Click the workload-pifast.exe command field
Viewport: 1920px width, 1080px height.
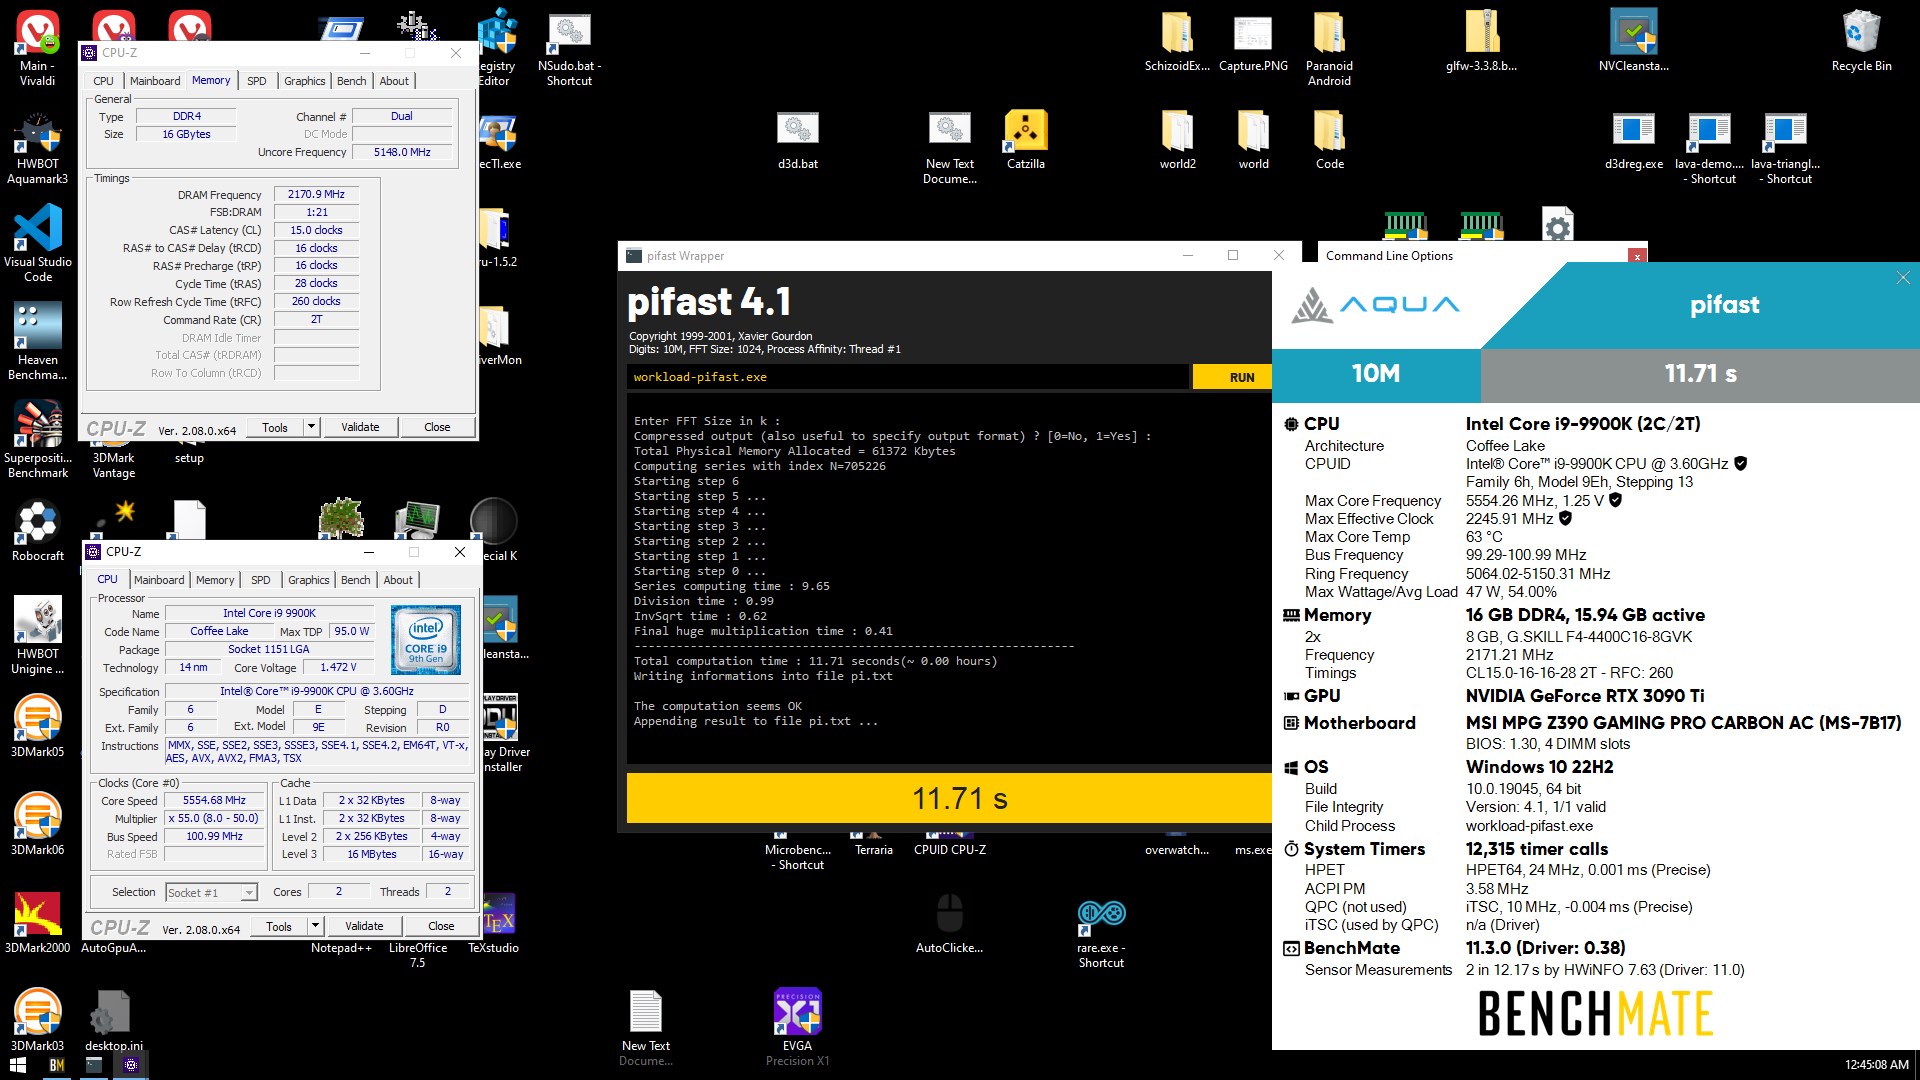[x=908, y=377]
